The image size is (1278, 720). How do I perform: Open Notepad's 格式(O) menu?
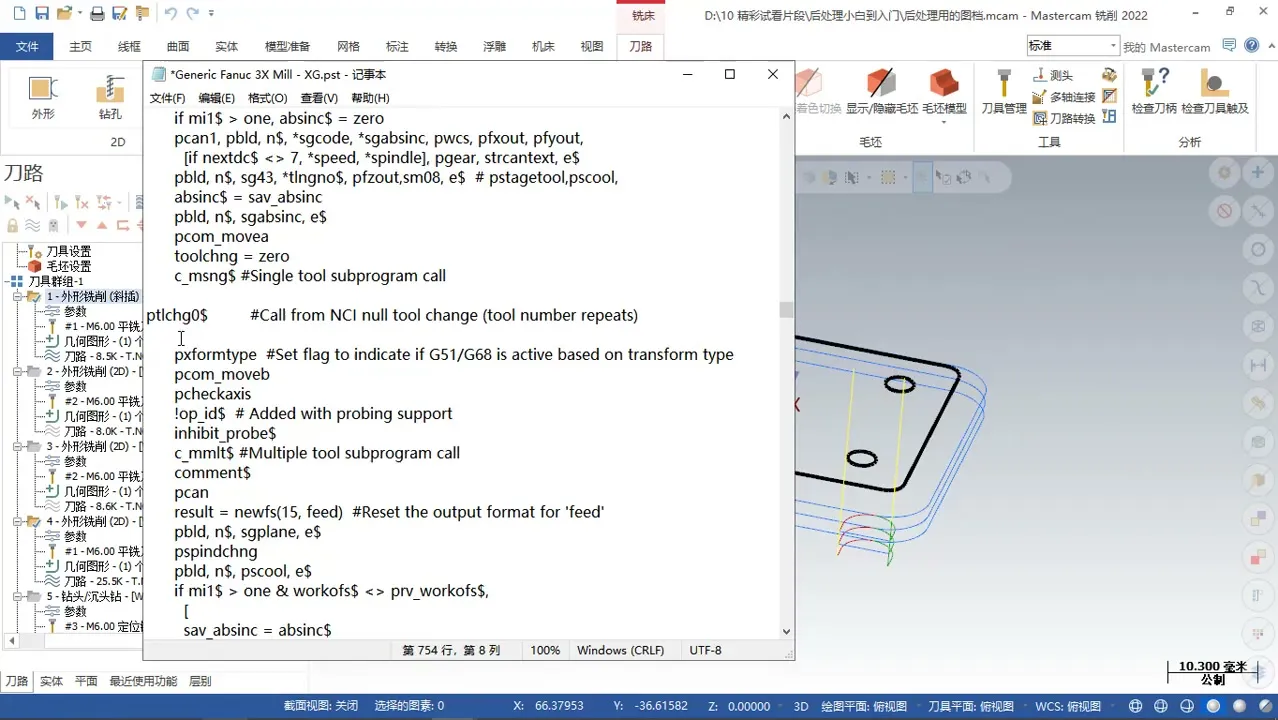pyautogui.click(x=267, y=98)
